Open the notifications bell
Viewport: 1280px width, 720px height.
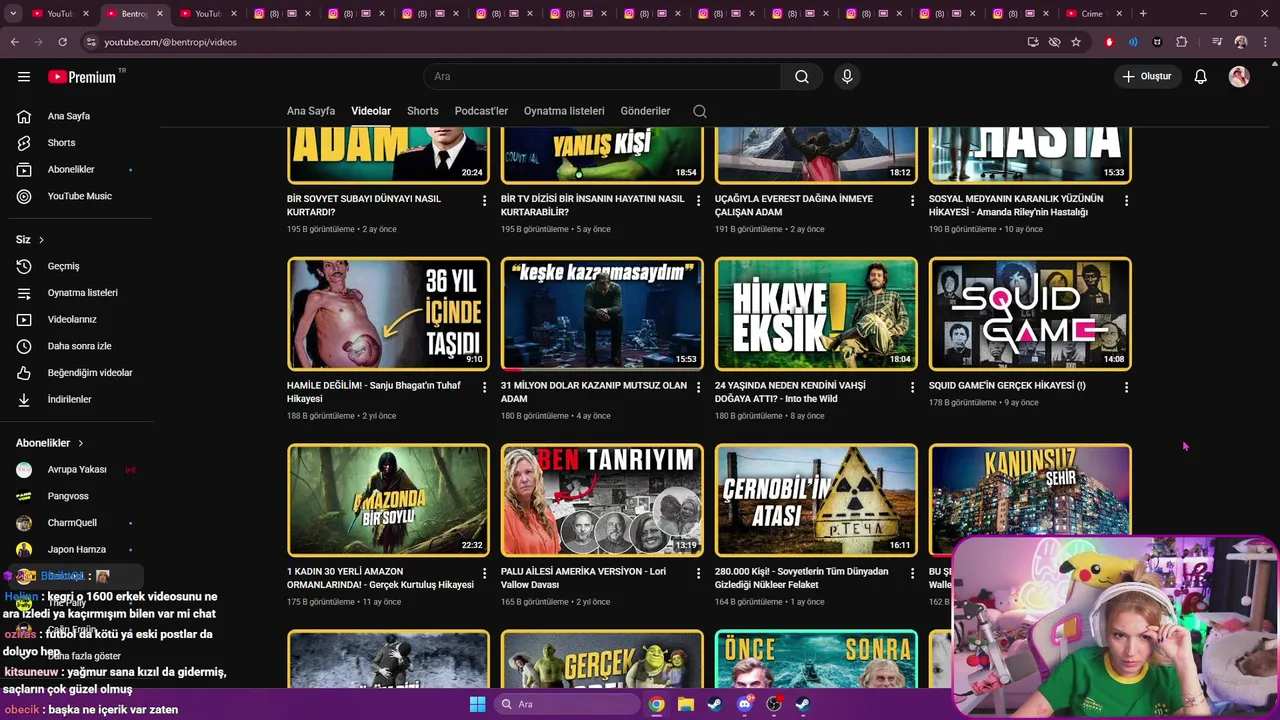tap(1200, 77)
